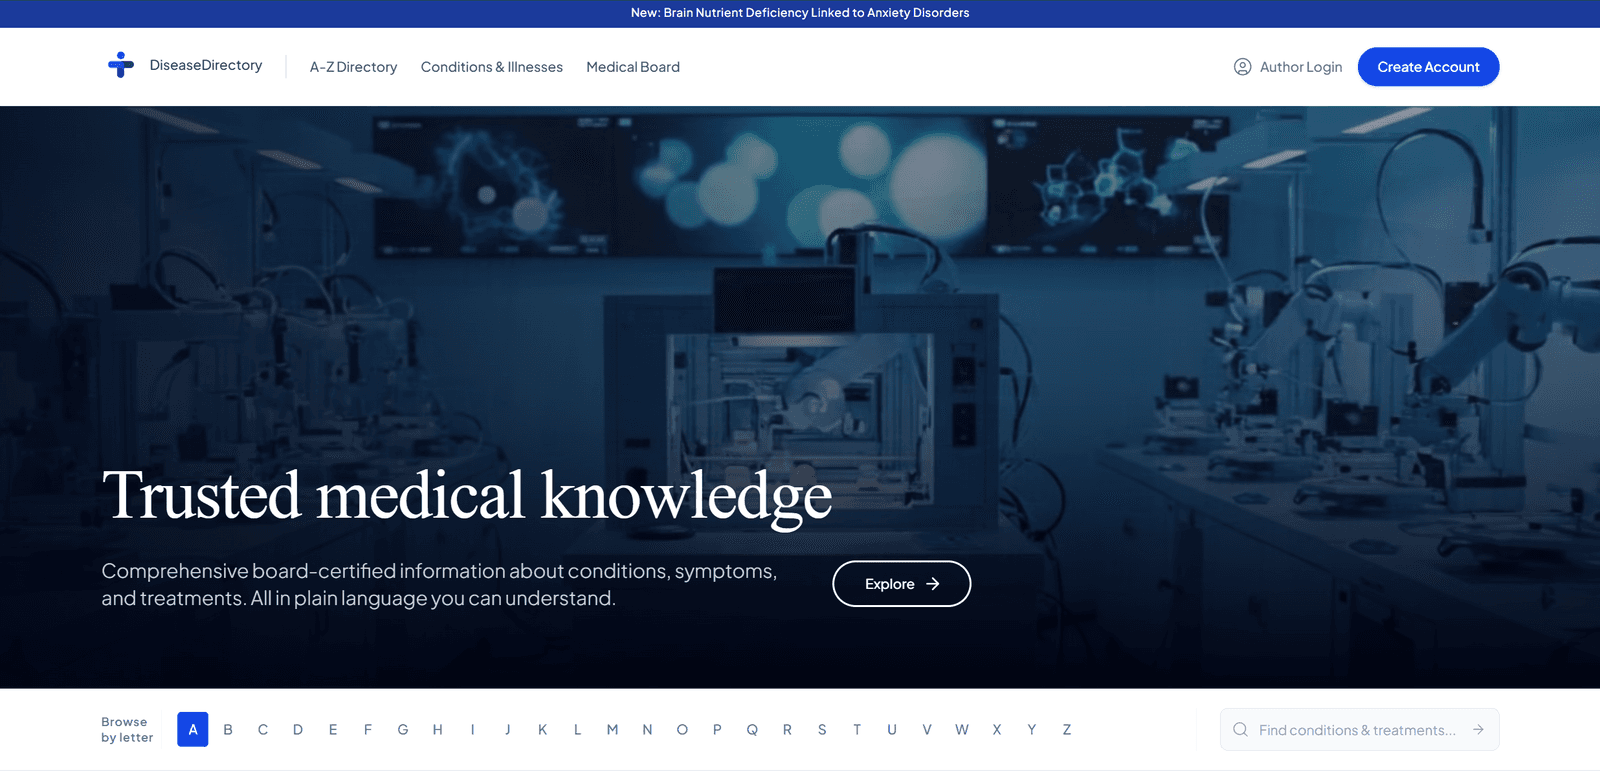1600x774 pixels.
Task: Browse conditions starting with B
Action: [x=228, y=730]
